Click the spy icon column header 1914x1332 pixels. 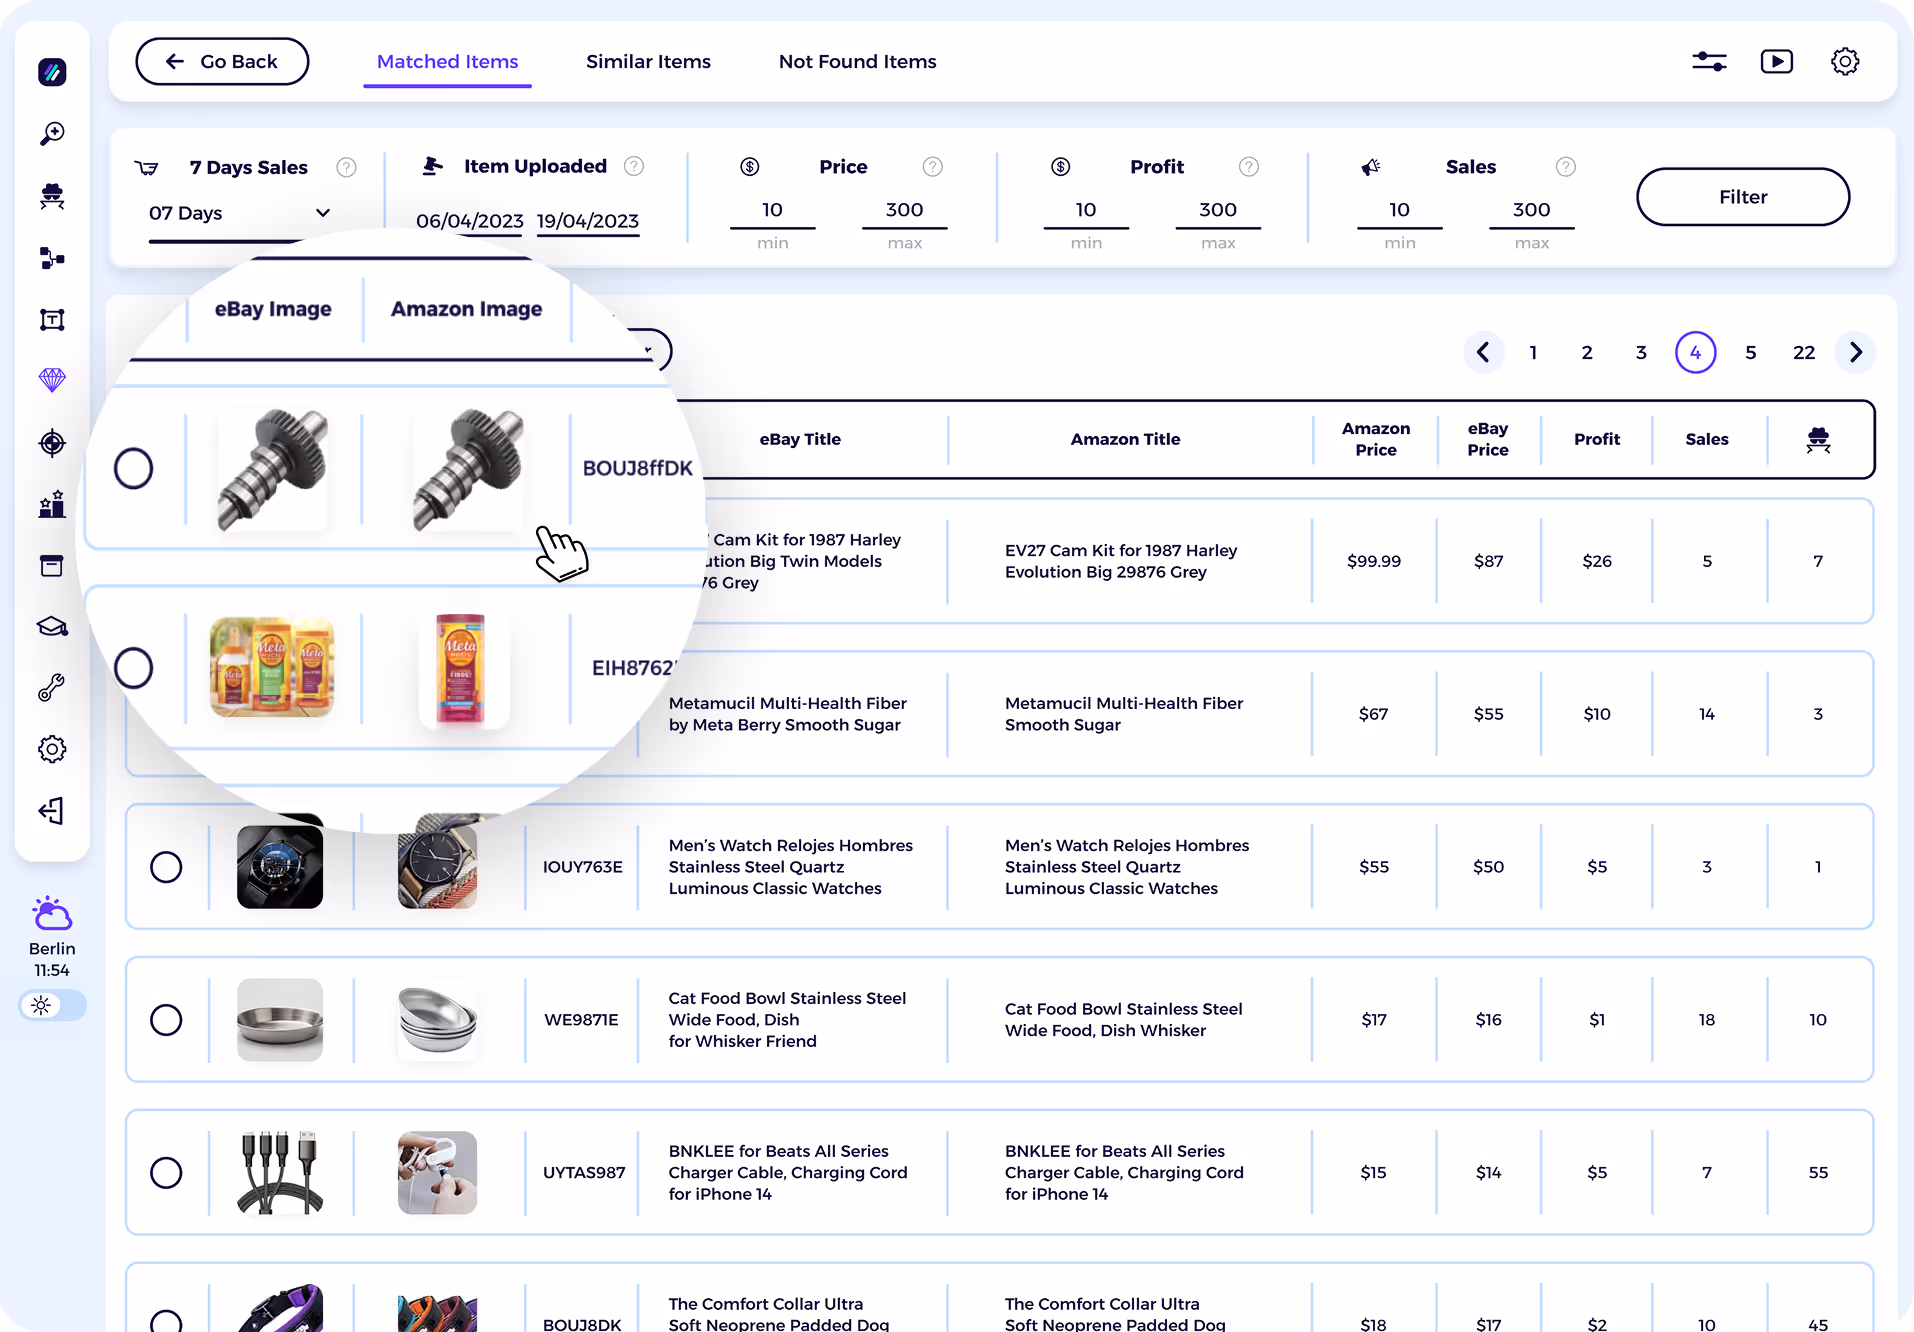tap(1818, 439)
